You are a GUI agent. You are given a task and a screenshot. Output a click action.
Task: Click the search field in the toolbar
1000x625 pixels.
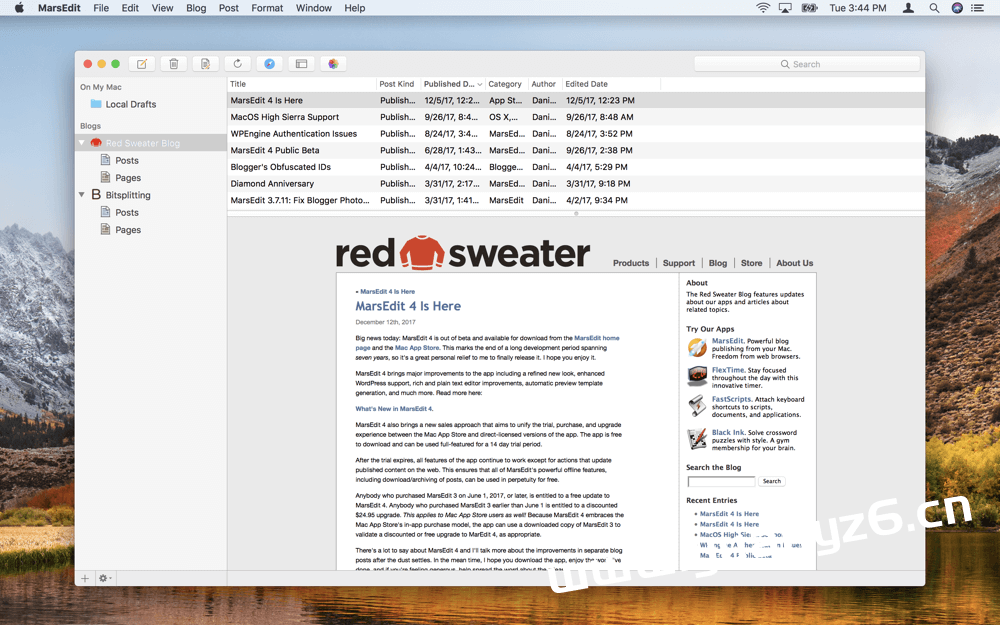tap(806, 63)
